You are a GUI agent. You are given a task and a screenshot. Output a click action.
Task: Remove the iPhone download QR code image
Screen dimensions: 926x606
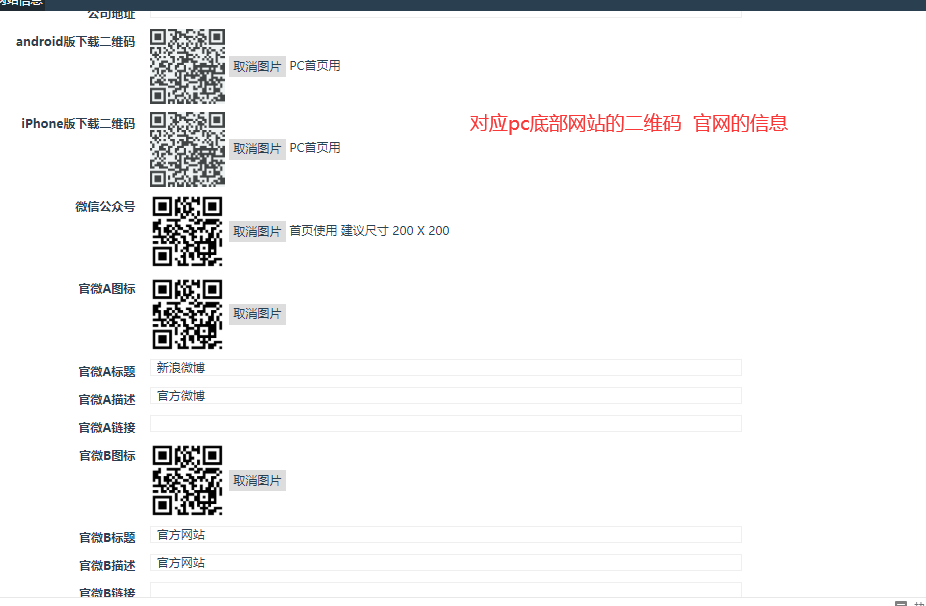pos(257,148)
